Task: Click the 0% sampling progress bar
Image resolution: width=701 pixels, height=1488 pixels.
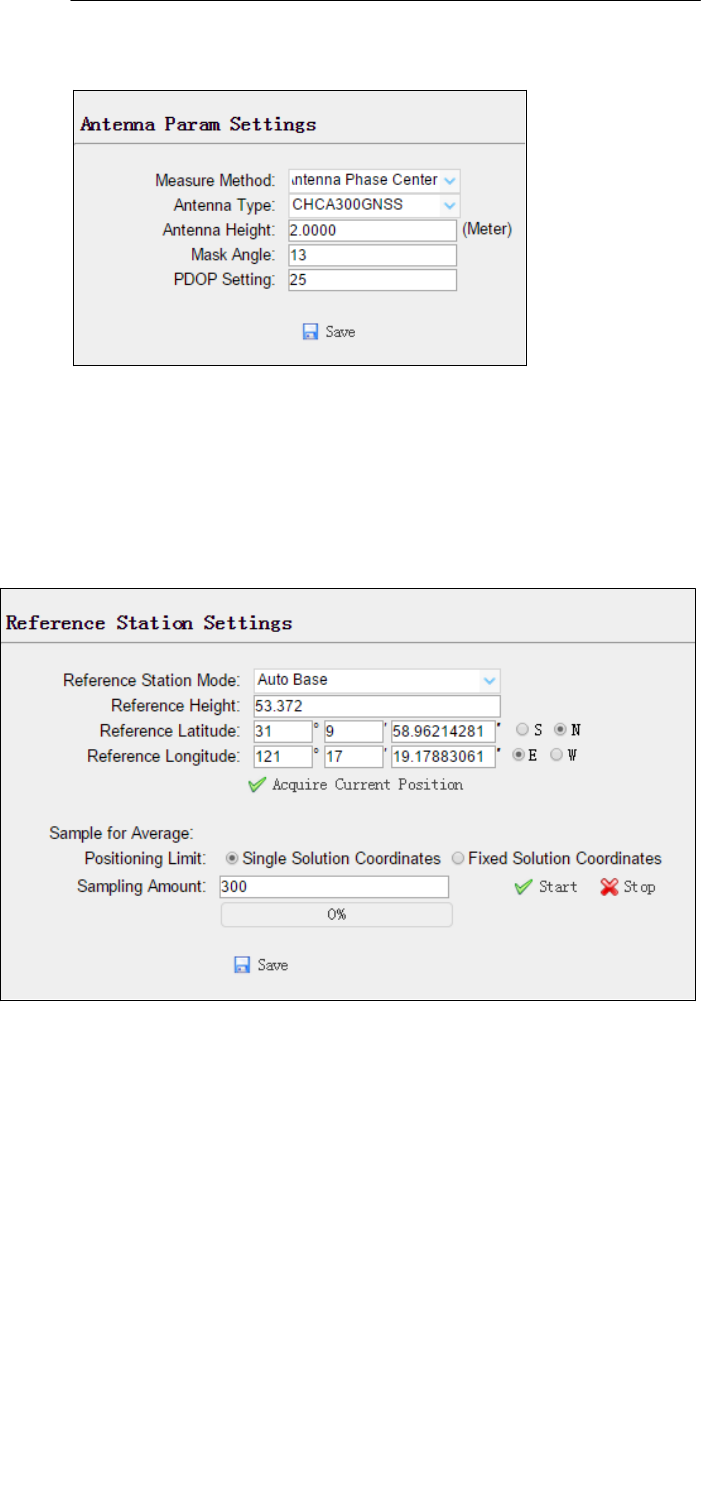Action: click(336, 915)
